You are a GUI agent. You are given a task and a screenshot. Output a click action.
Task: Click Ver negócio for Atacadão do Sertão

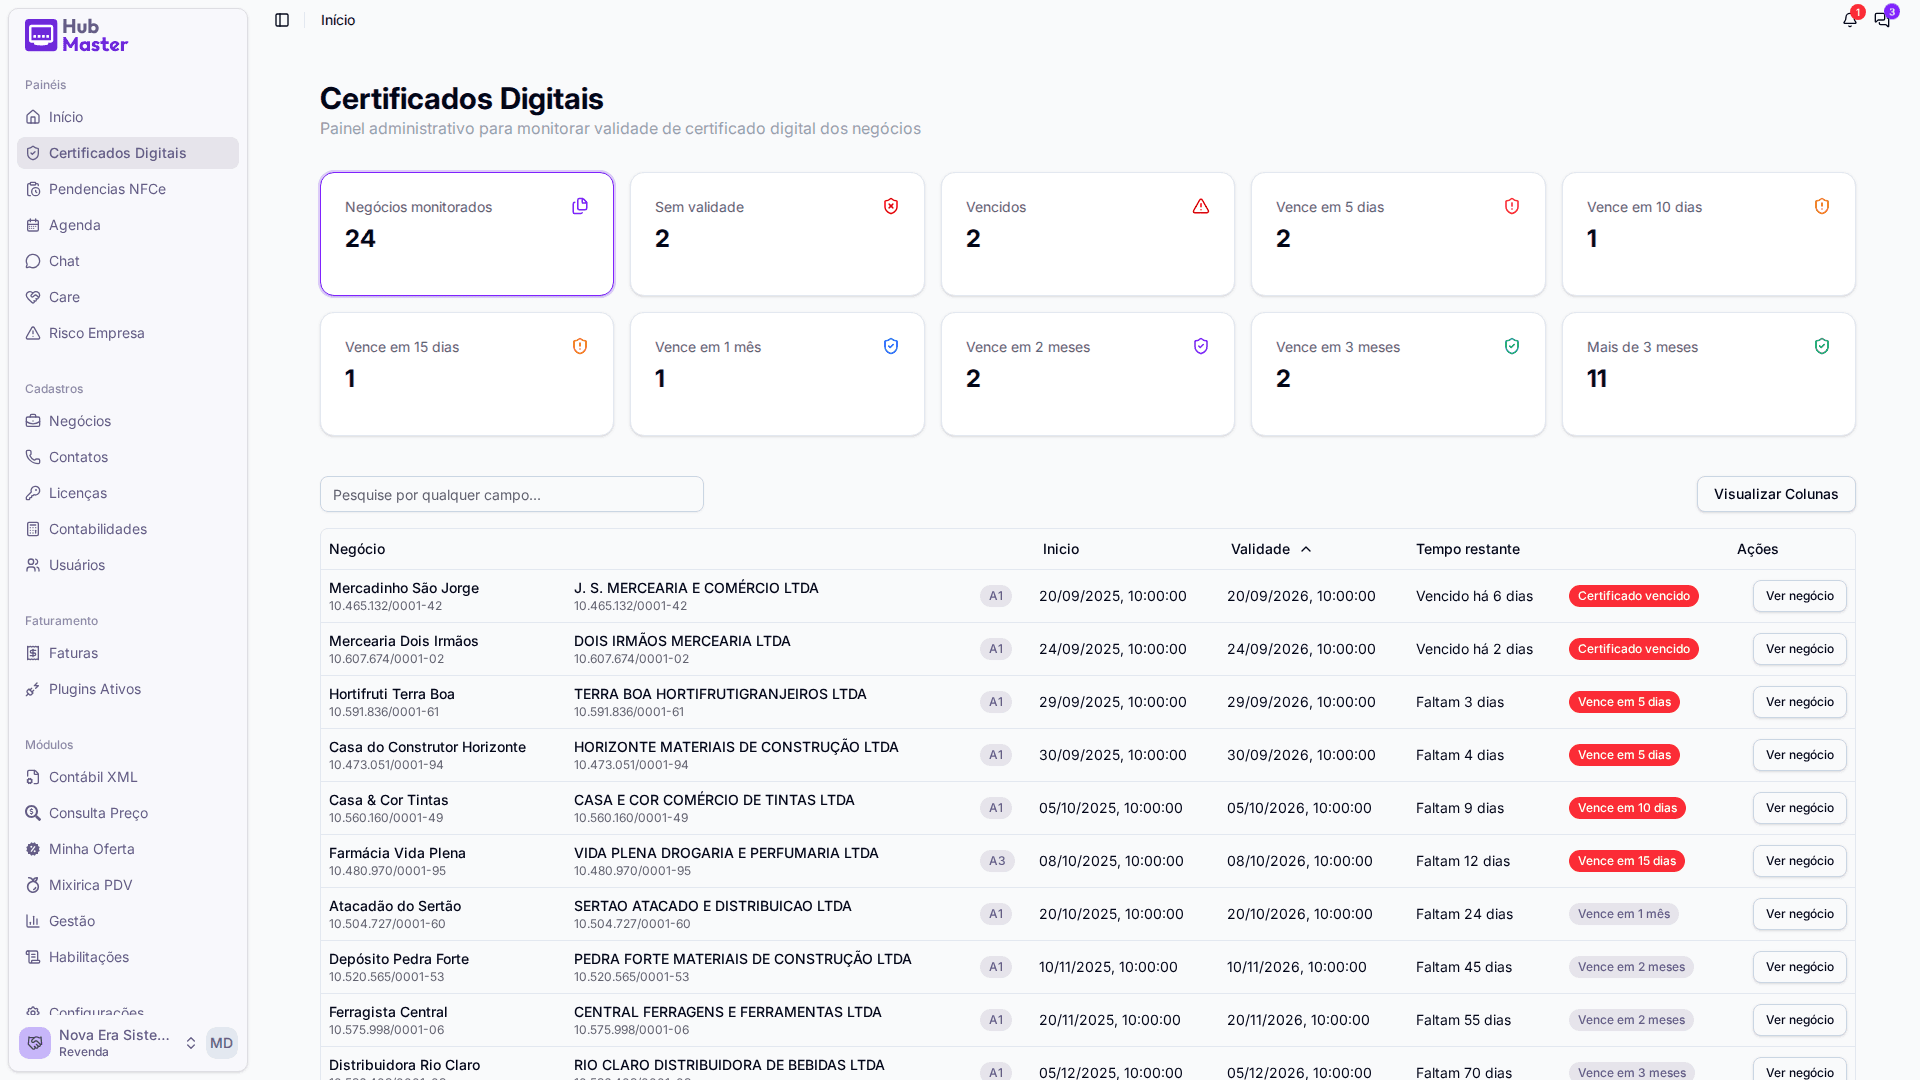pos(1799,914)
